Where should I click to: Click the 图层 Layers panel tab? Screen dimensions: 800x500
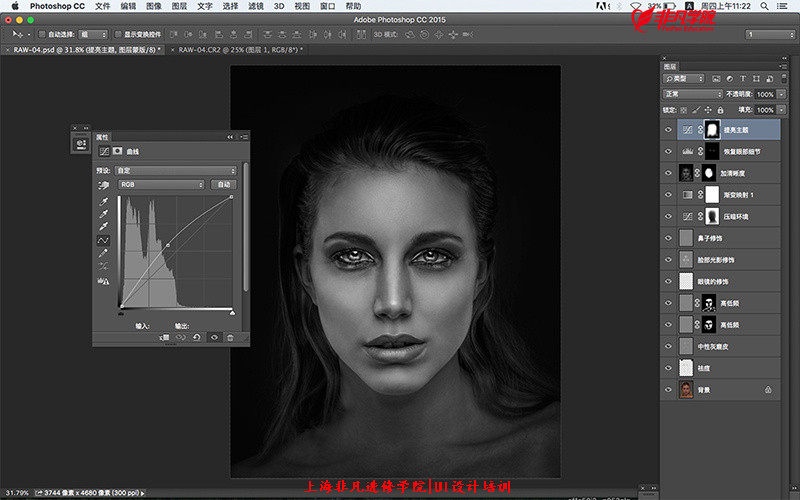pyautogui.click(x=670, y=66)
